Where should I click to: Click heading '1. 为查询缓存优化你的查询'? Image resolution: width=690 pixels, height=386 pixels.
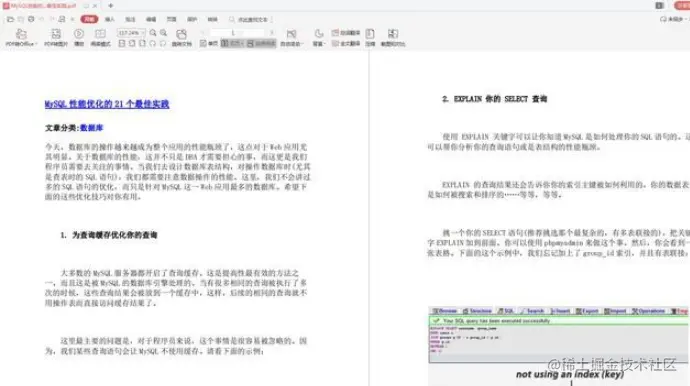point(109,235)
